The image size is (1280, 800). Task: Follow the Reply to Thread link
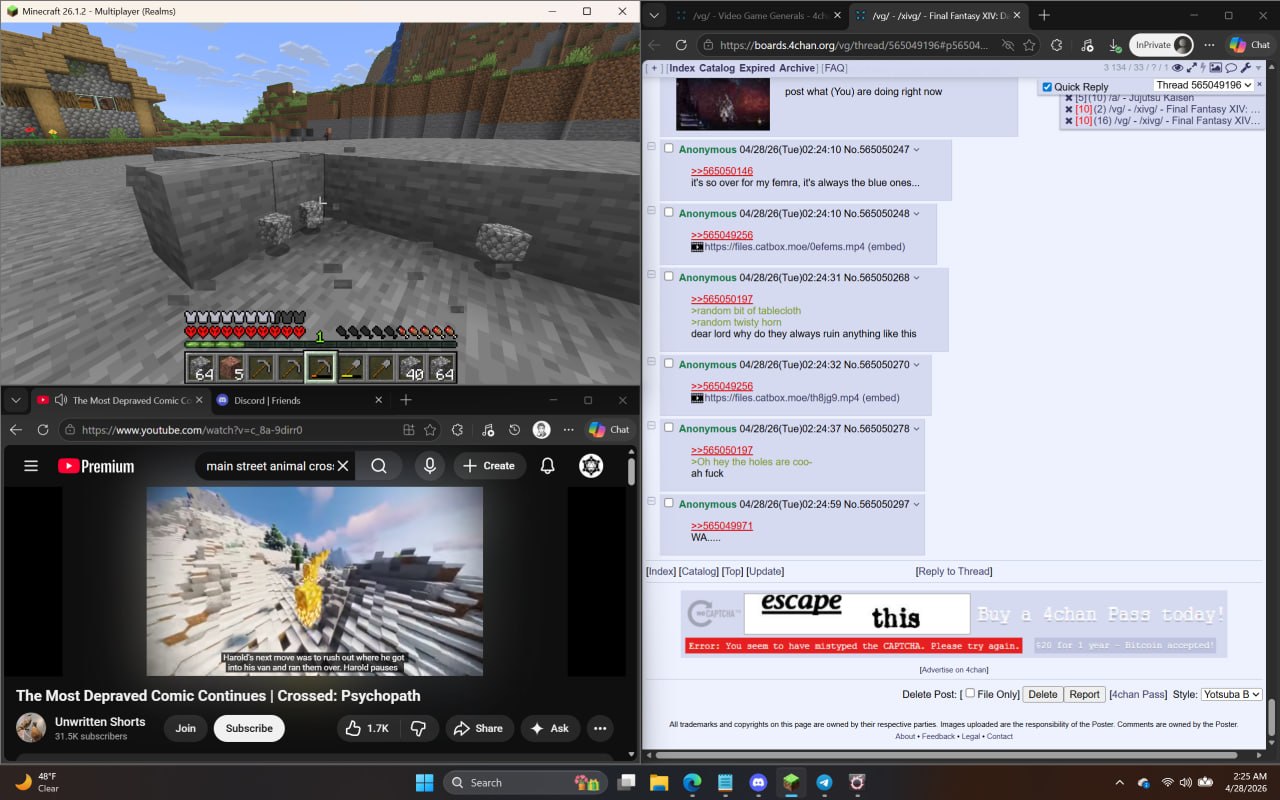tap(954, 571)
